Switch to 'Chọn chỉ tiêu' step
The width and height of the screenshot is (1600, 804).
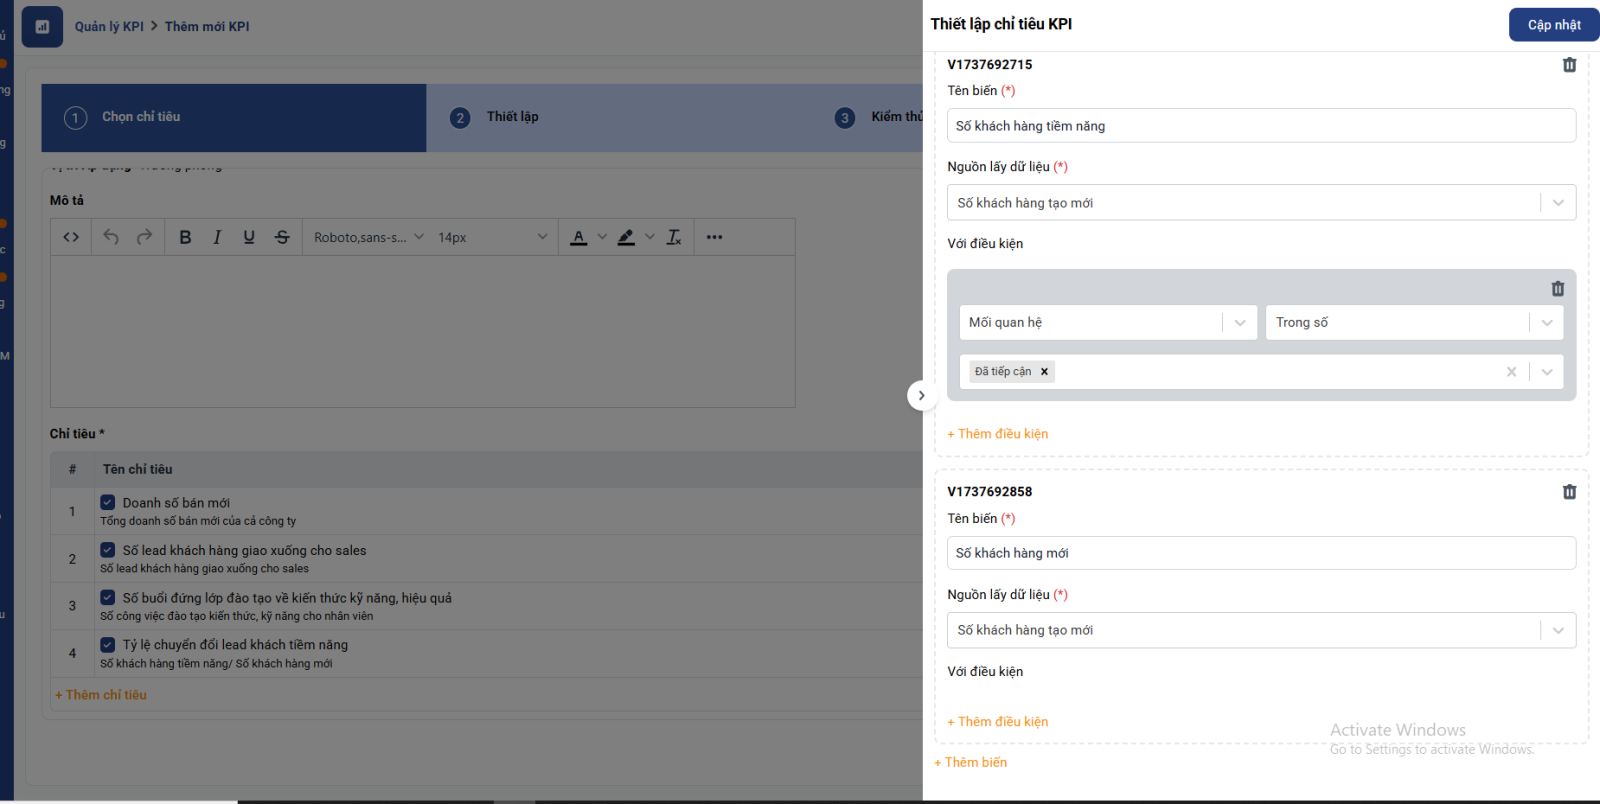pyautogui.click(x=140, y=117)
